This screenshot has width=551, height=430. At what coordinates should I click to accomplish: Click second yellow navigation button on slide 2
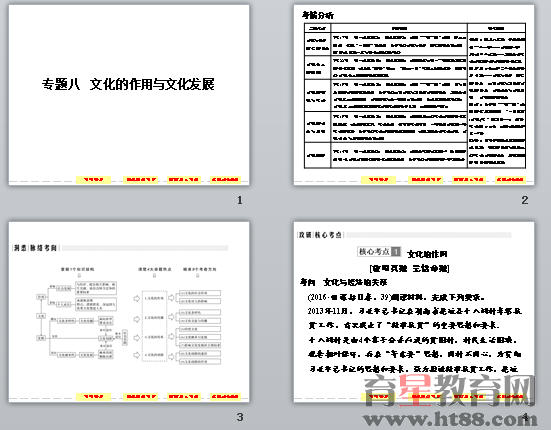click(x=426, y=180)
